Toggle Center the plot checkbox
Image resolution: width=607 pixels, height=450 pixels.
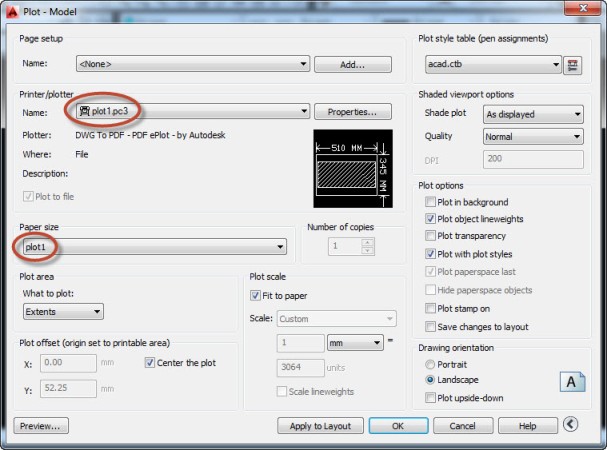(x=149, y=362)
